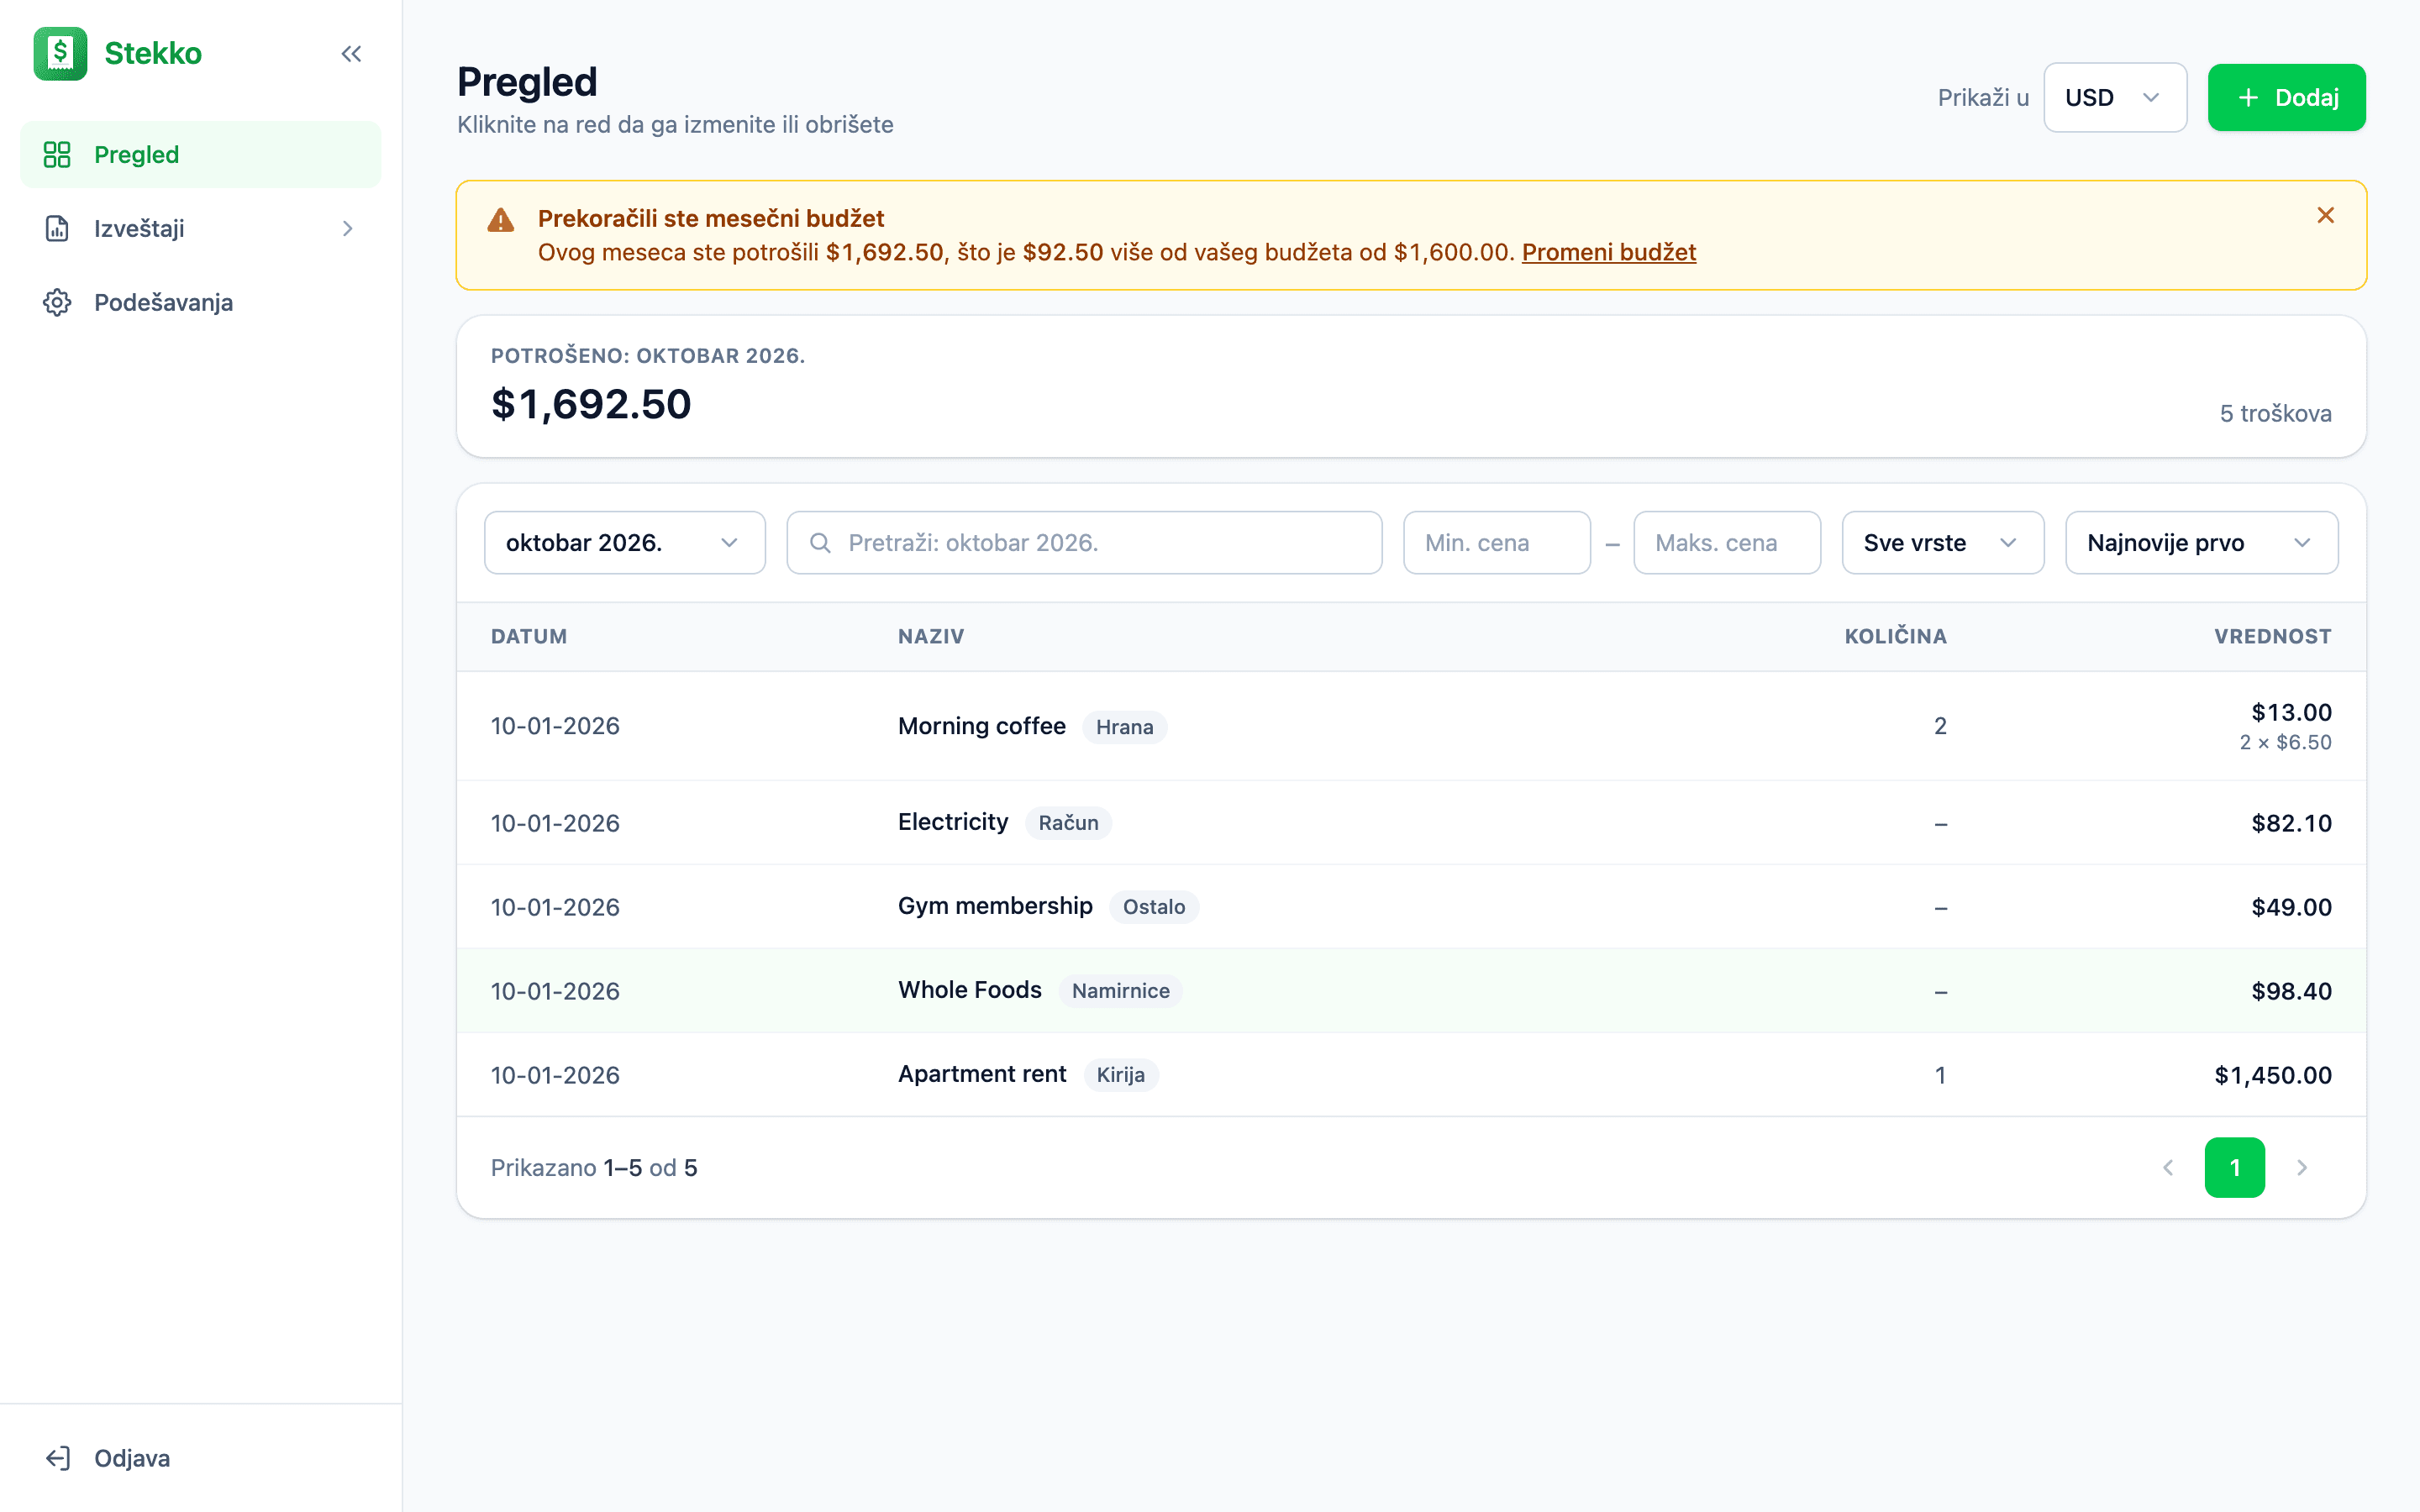Click the green Dodaj button
The image size is (2420, 1512).
2286,98
